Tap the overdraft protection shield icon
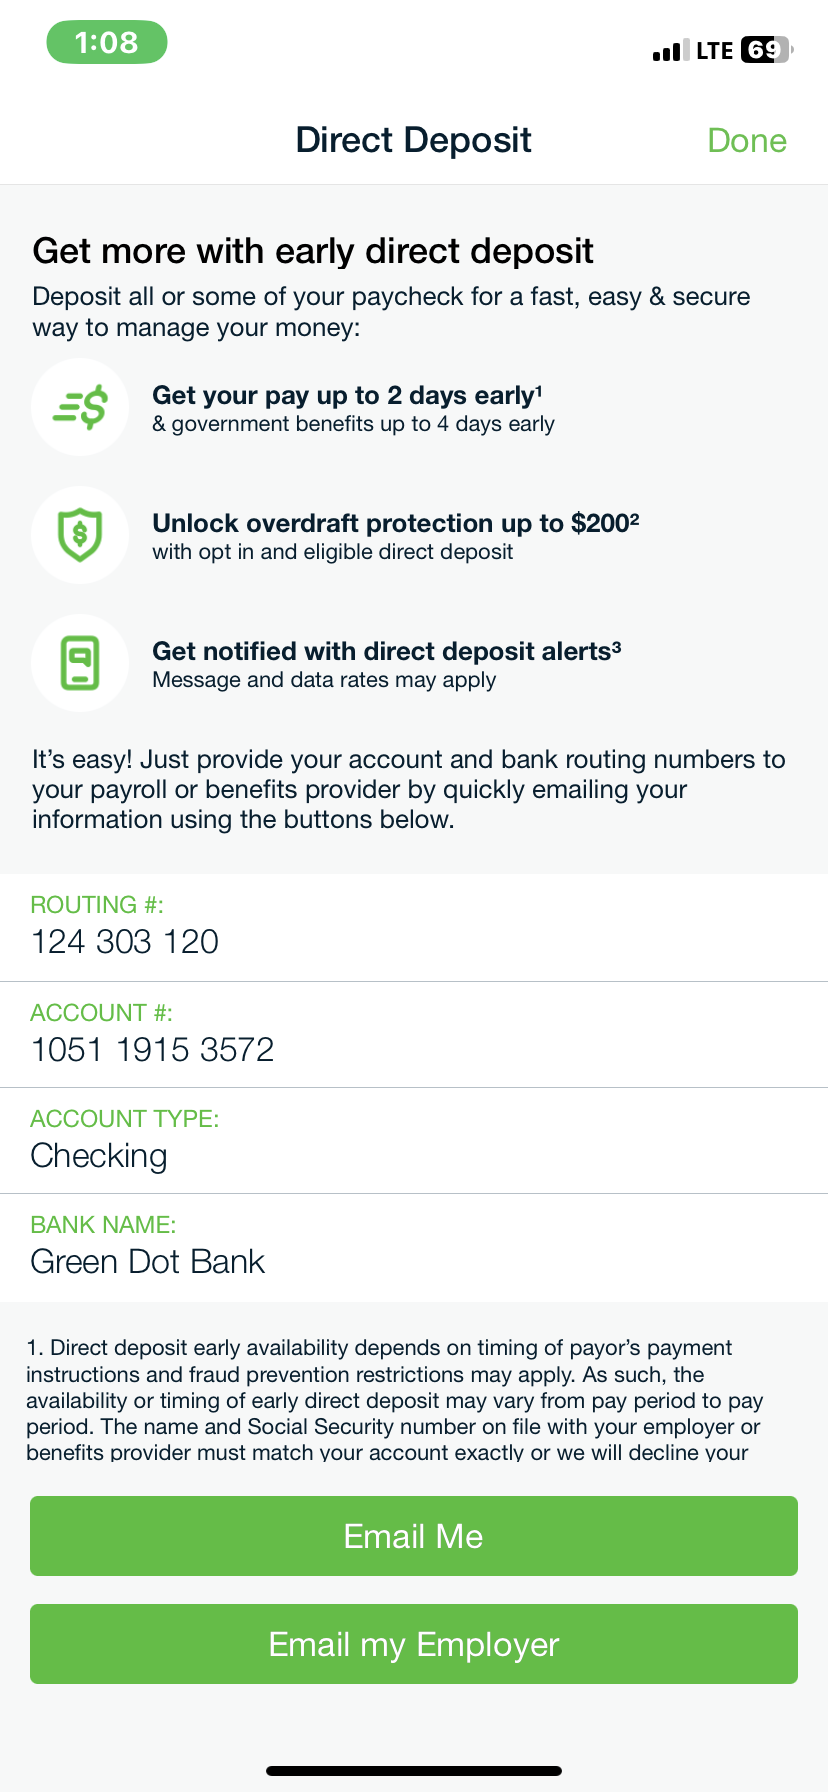This screenshot has width=828, height=1792. [80, 535]
